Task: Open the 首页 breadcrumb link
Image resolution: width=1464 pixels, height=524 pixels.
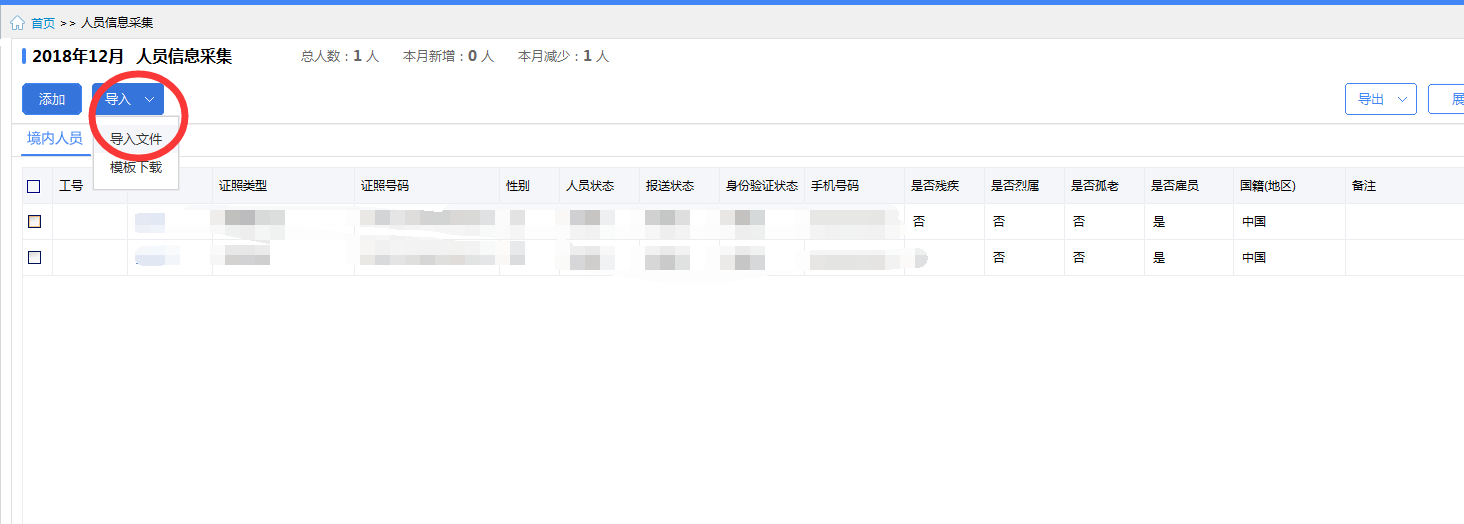Action: 43,23
